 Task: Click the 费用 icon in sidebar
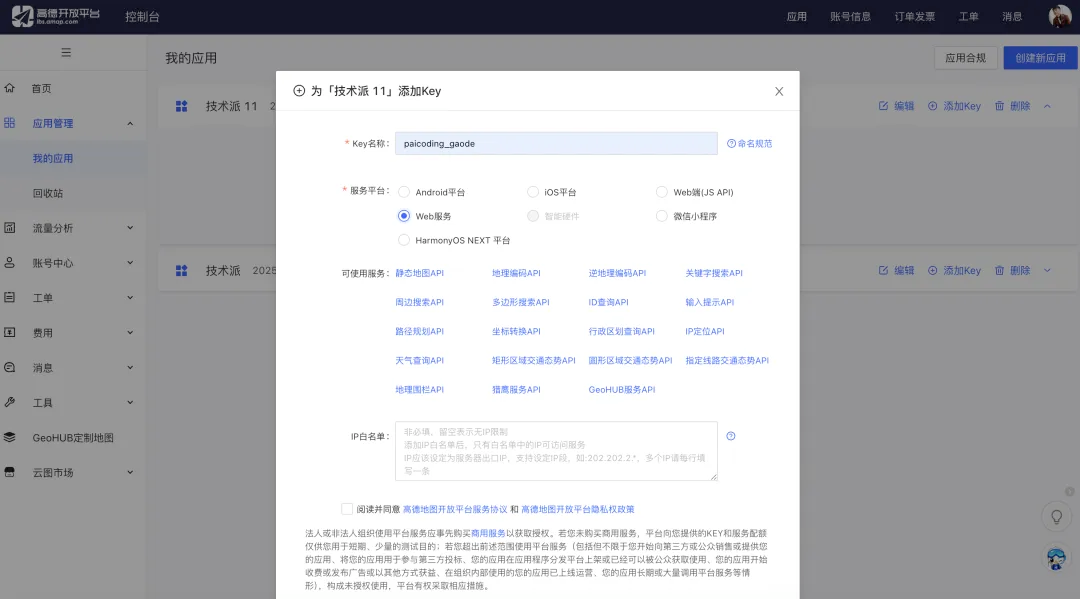[10, 332]
